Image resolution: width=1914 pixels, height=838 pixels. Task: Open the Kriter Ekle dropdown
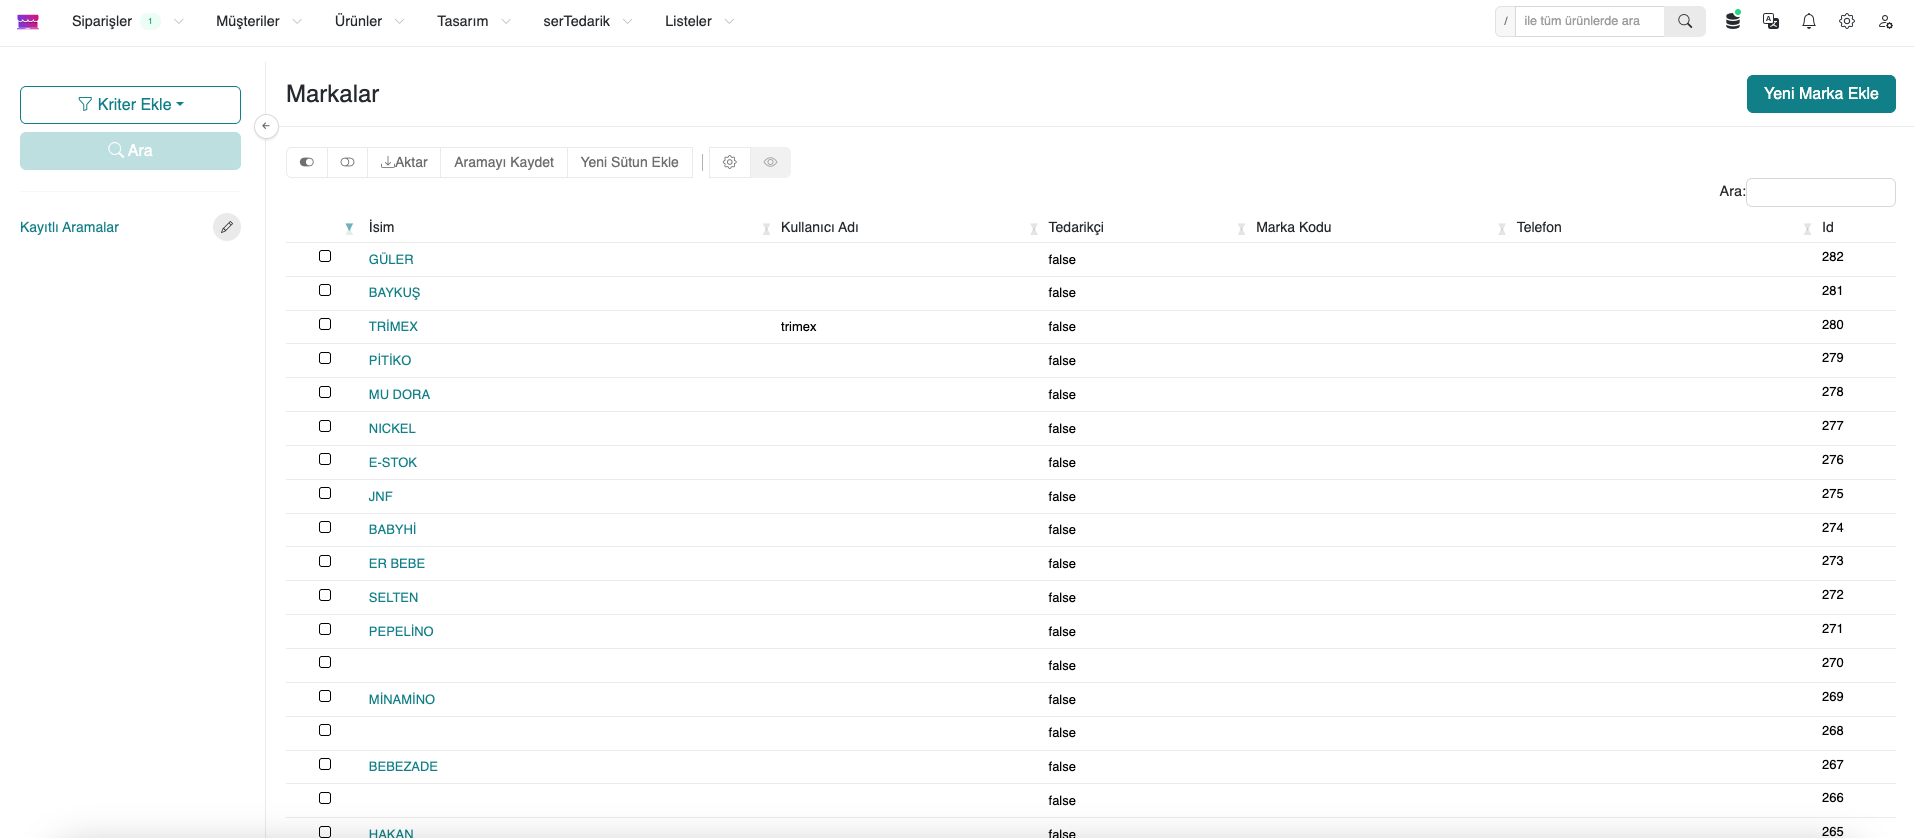click(130, 105)
